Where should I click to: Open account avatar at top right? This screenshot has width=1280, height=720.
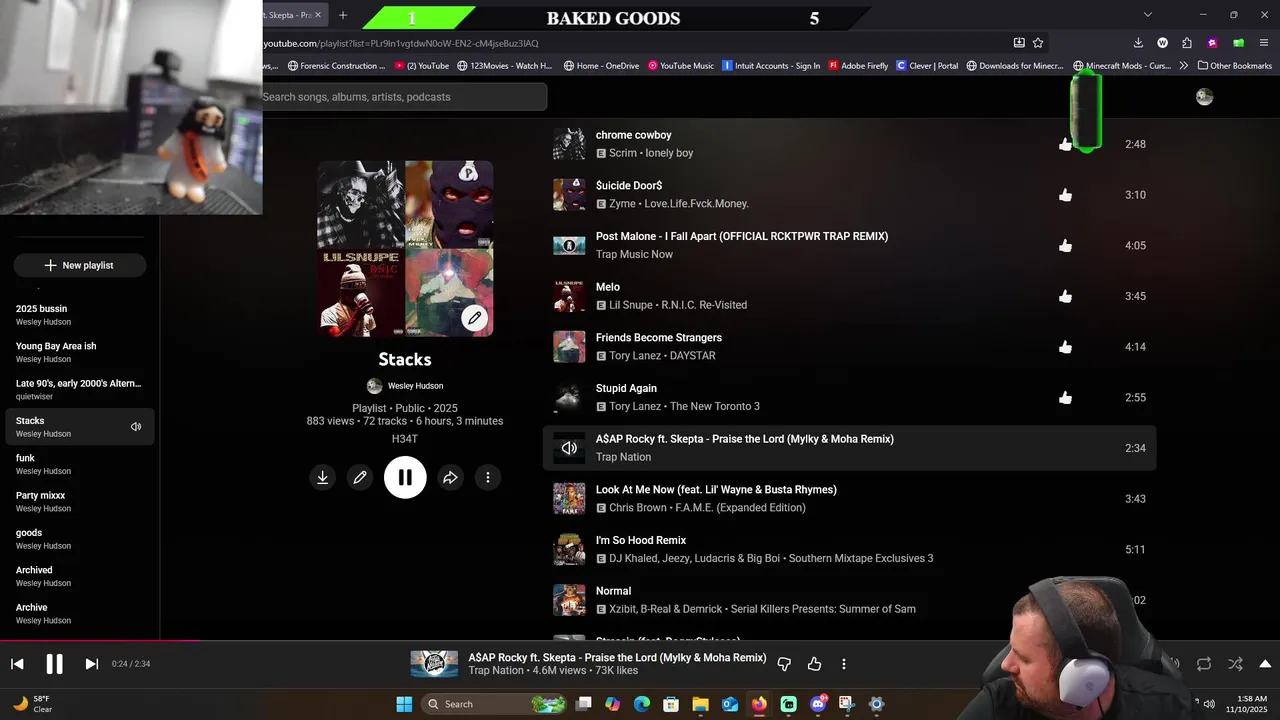(1204, 97)
